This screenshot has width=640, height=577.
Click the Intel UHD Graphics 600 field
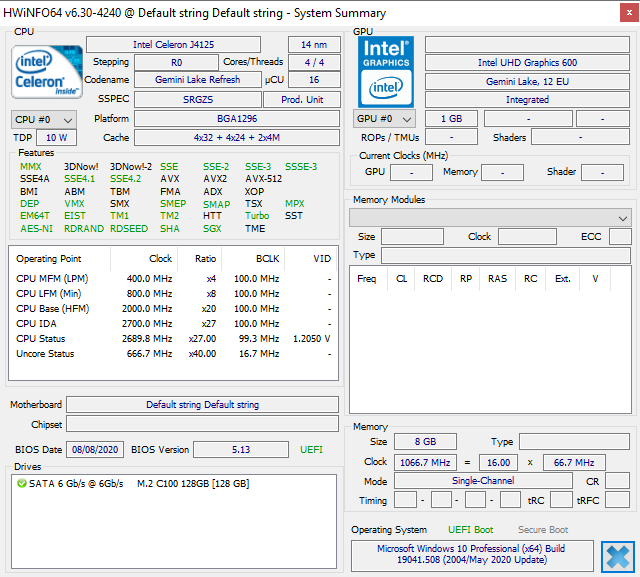pyautogui.click(x=527, y=62)
